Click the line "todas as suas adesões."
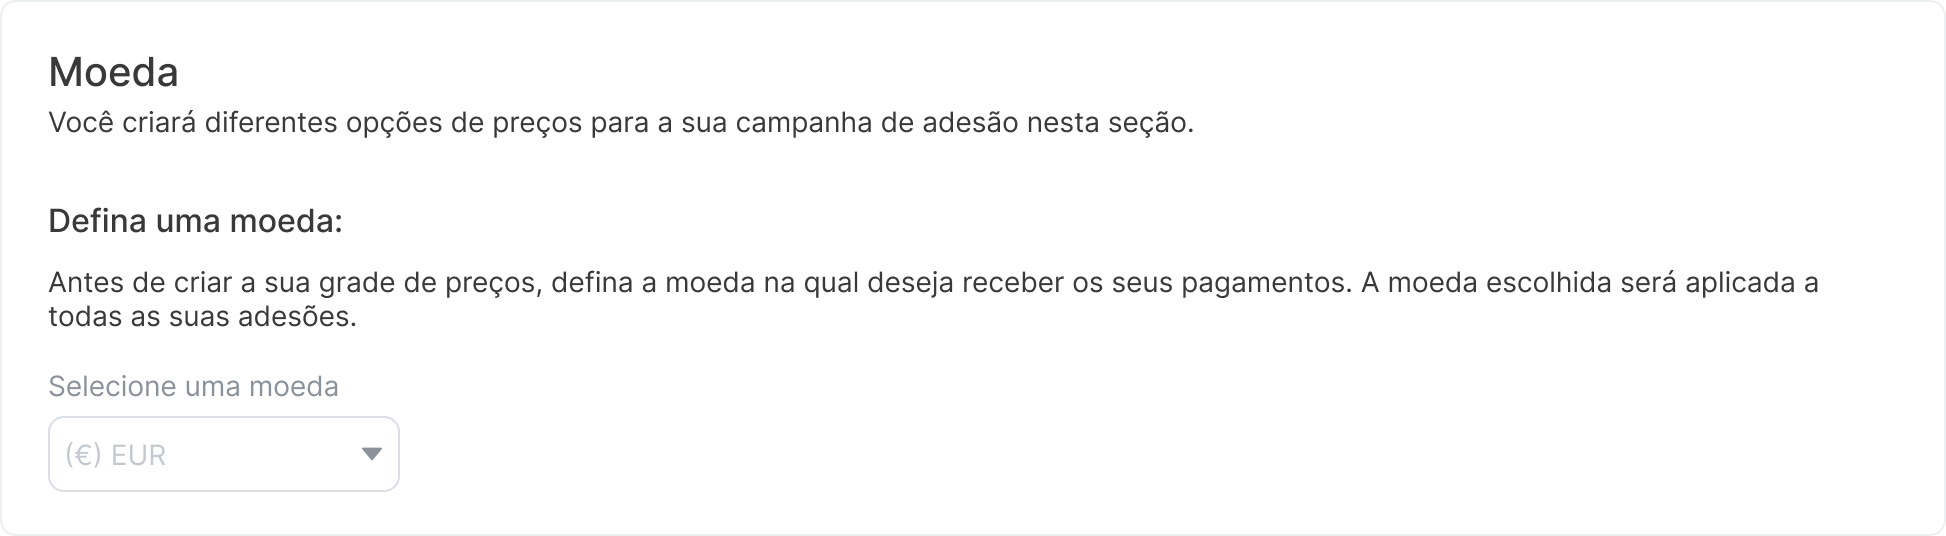This screenshot has height=536, width=1946. pyautogui.click(x=202, y=318)
